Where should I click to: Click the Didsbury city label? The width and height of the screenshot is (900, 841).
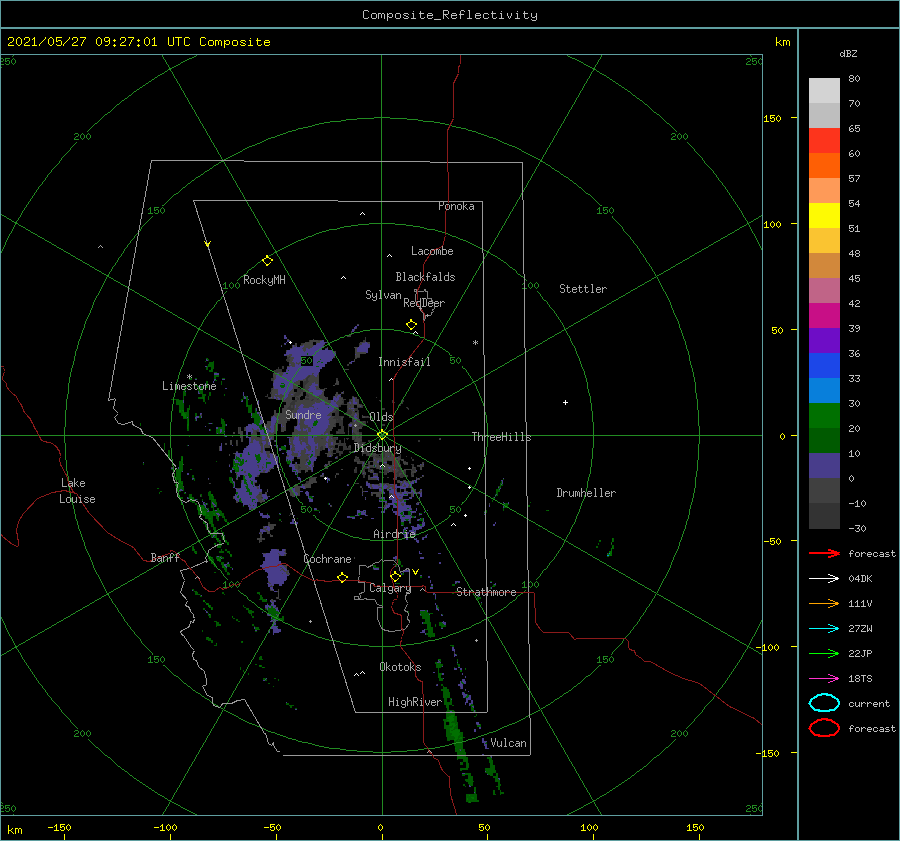[x=378, y=448]
